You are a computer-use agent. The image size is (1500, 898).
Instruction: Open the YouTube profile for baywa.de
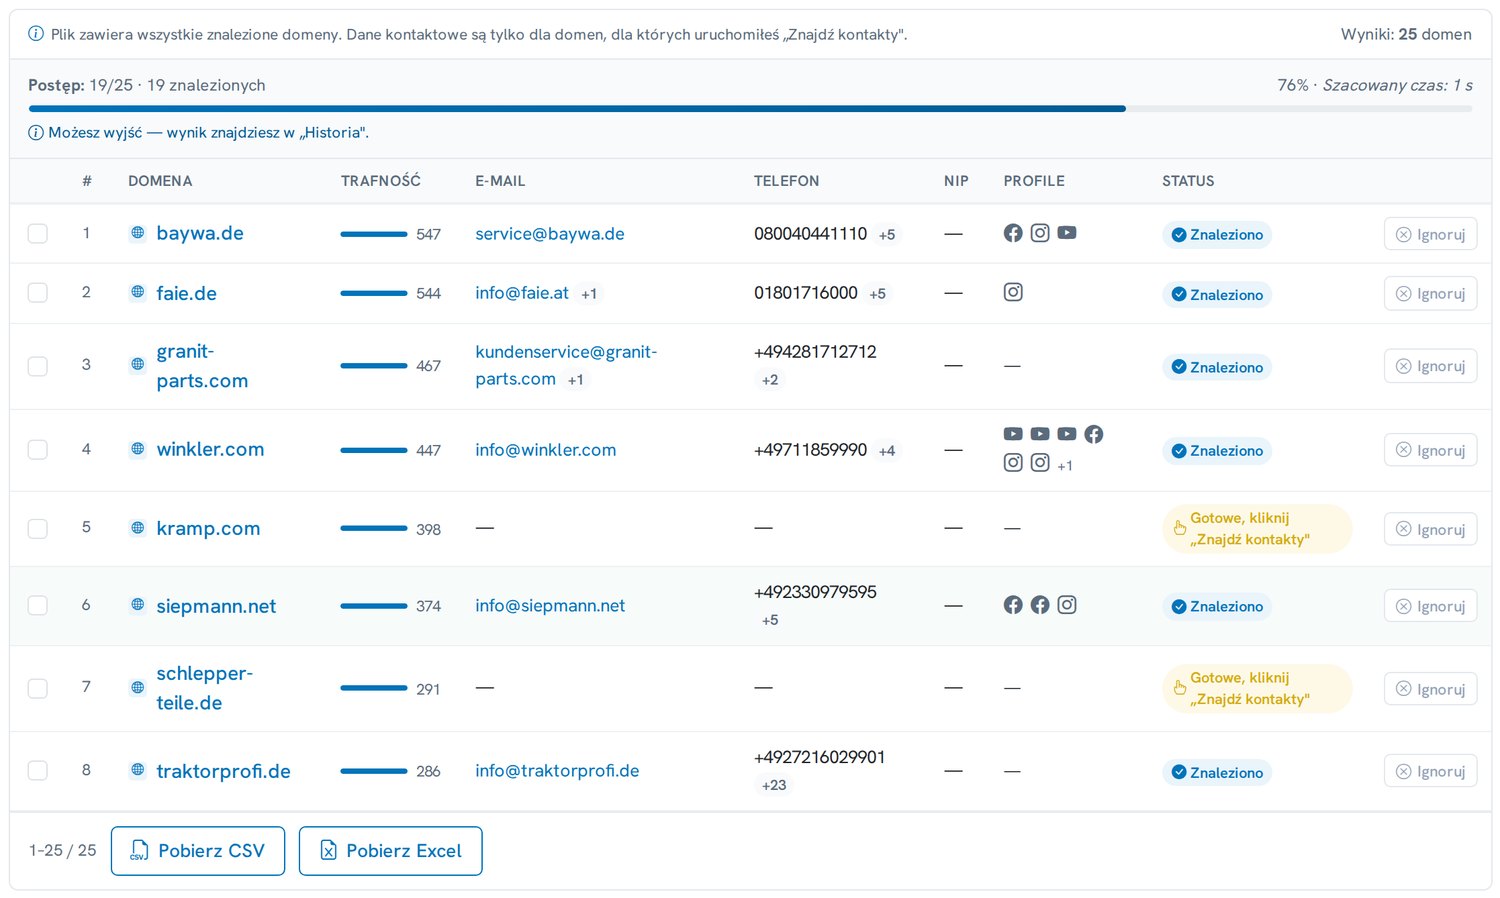1067,233
